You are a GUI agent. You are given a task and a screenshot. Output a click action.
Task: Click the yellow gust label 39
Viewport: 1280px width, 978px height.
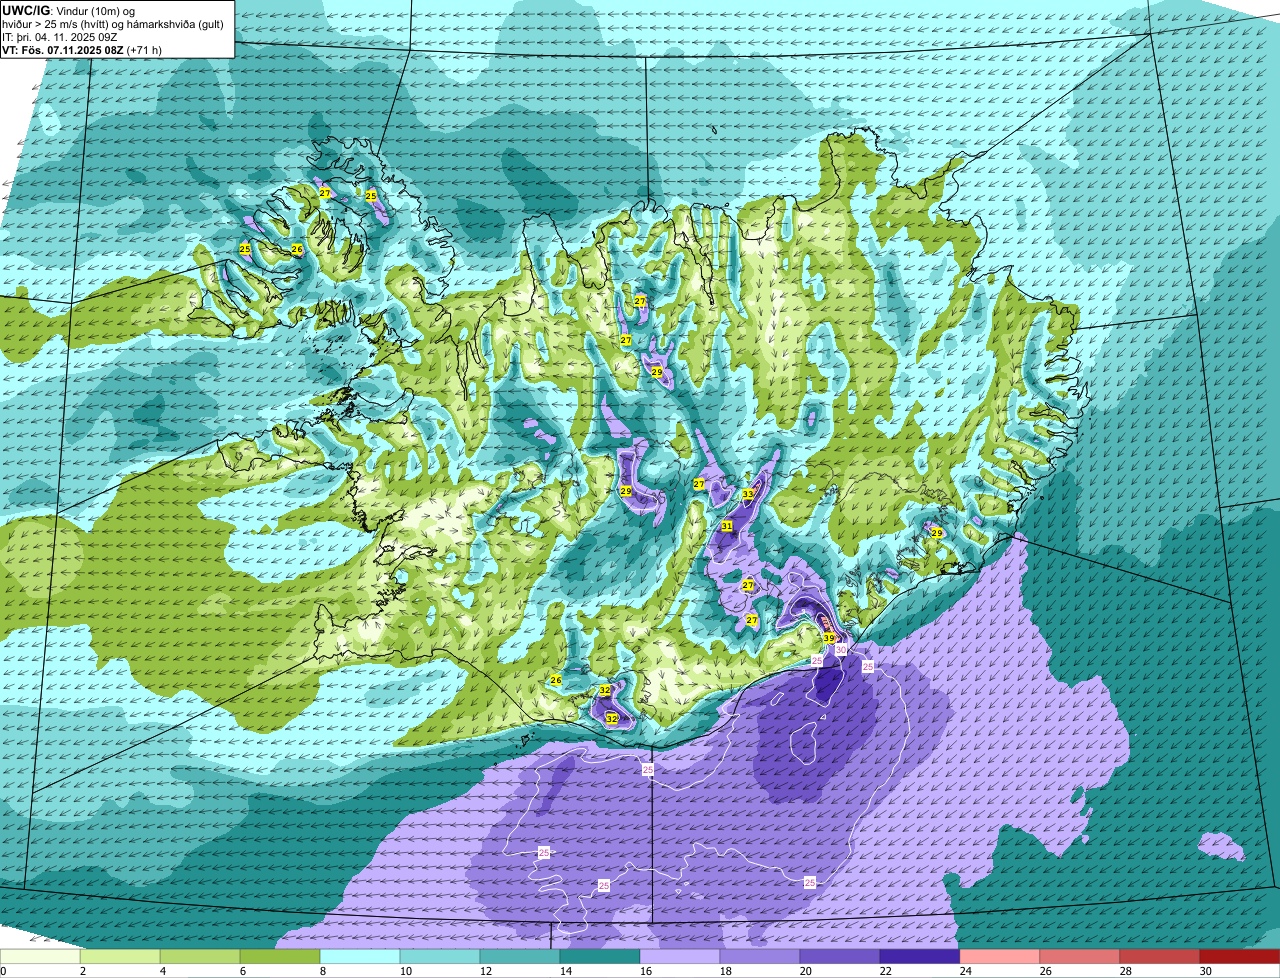click(829, 638)
